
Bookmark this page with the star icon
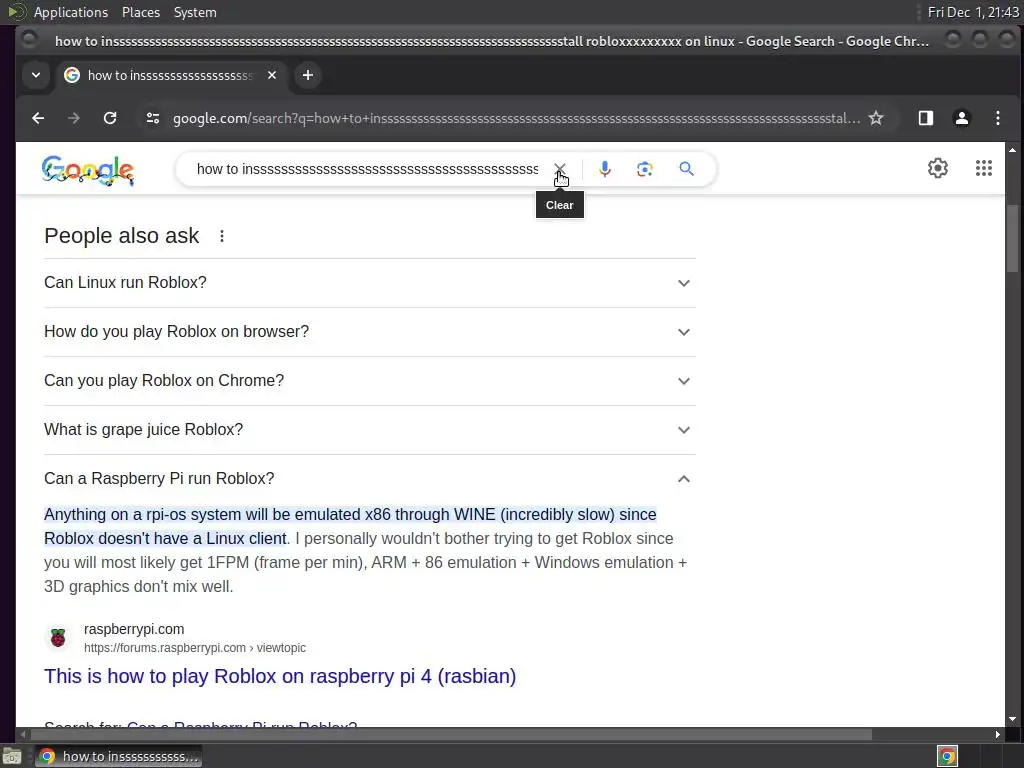tap(876, 118)
